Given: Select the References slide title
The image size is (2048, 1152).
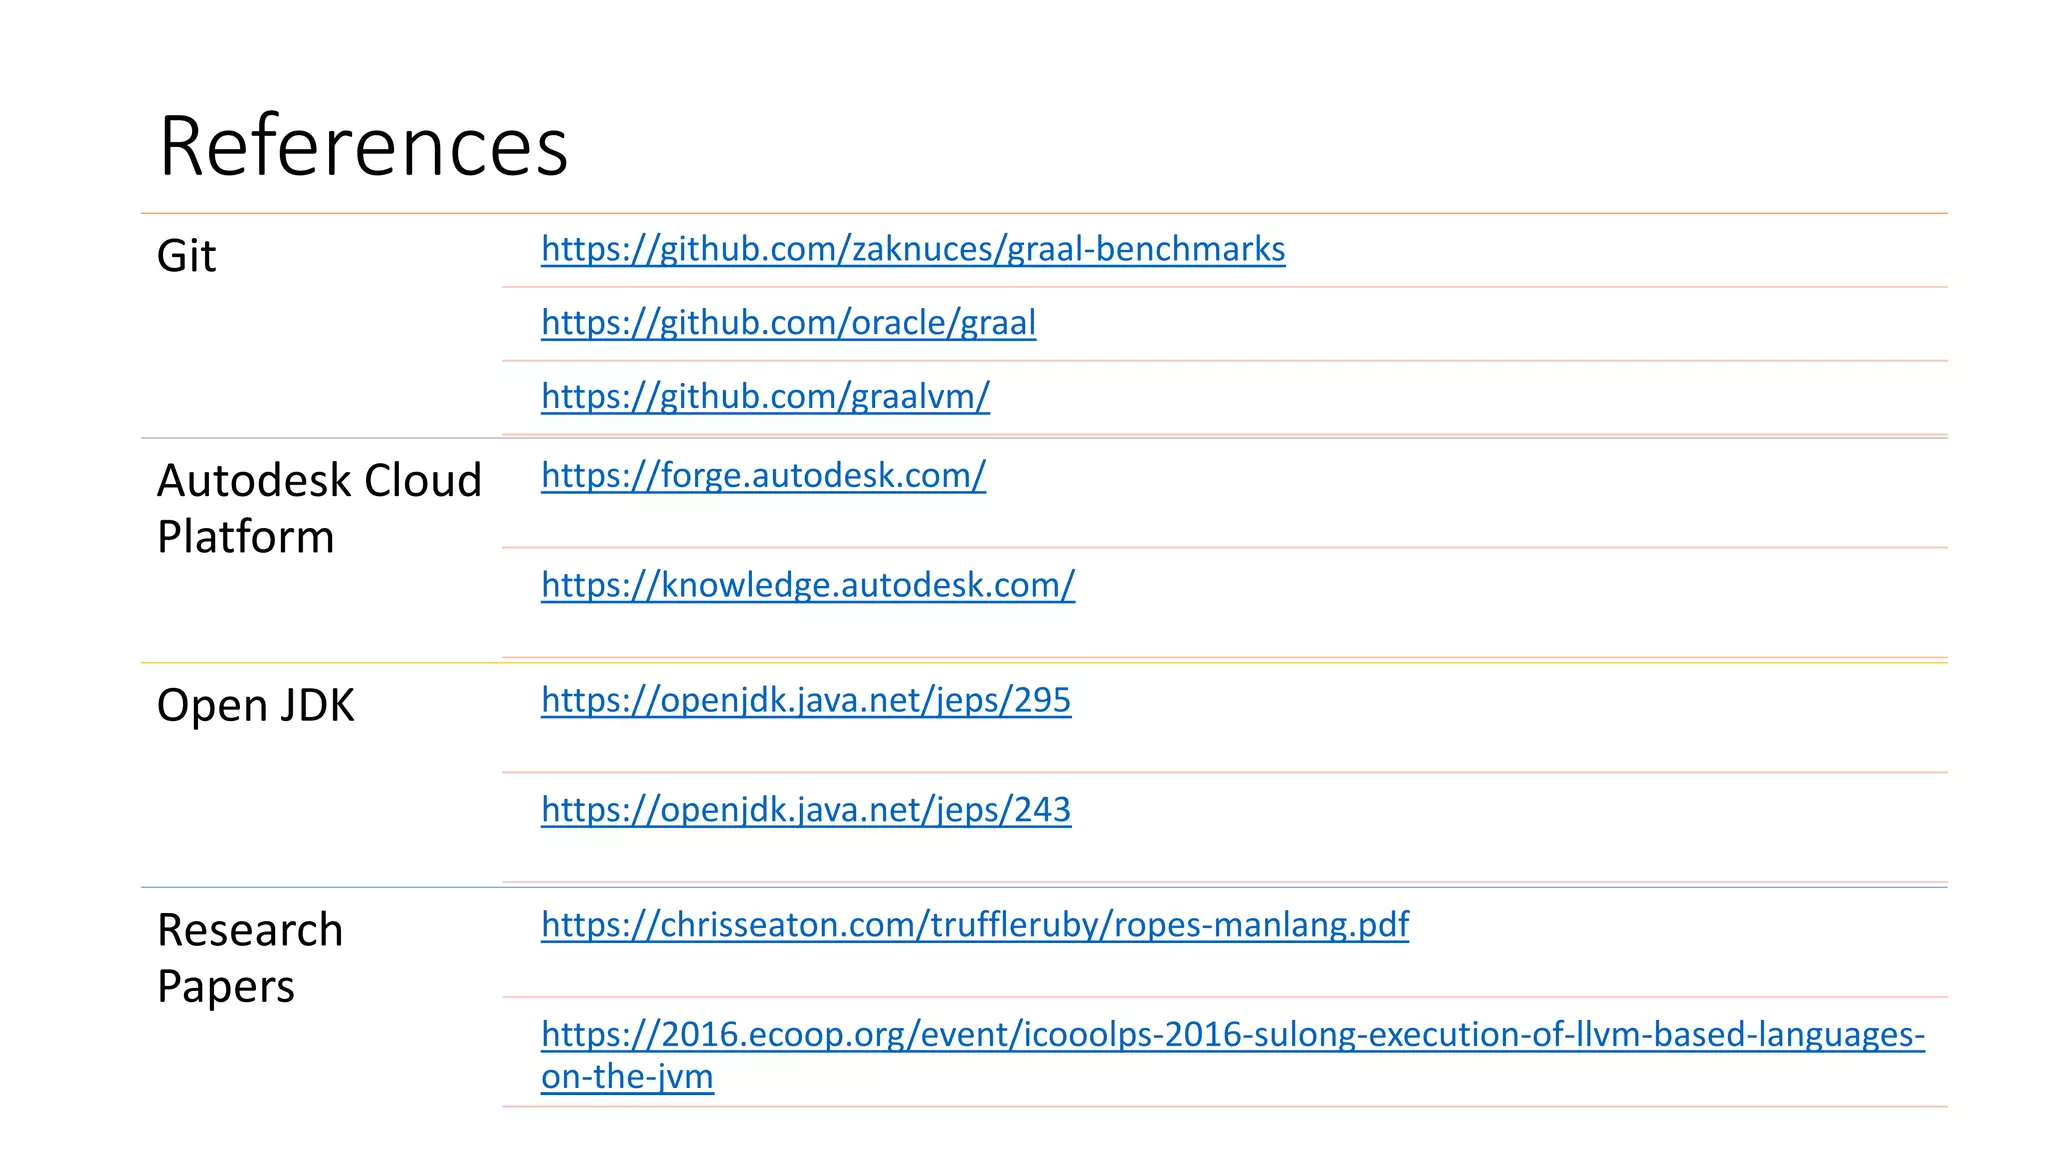Looking at the screenshot, I should [x=363, y=146].
